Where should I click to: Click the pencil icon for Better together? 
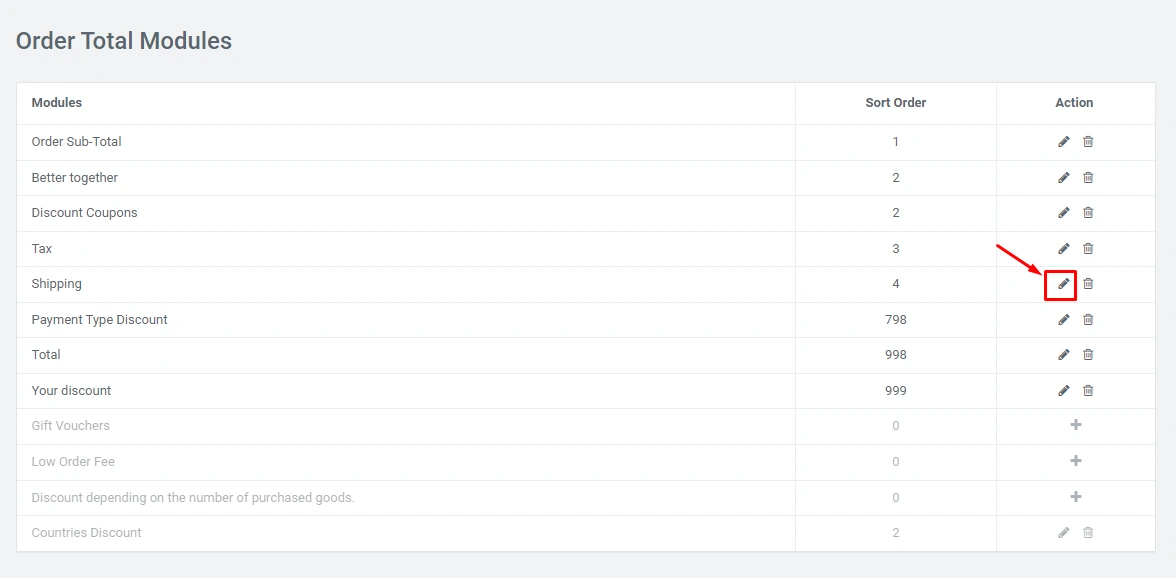coord(1063,178)
